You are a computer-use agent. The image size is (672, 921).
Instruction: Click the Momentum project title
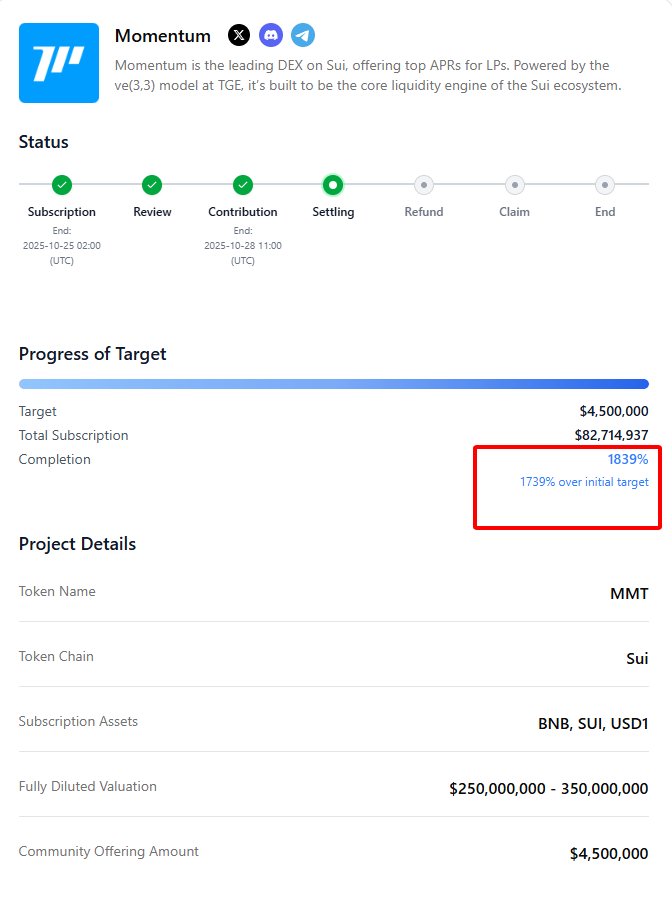(163, 36)
